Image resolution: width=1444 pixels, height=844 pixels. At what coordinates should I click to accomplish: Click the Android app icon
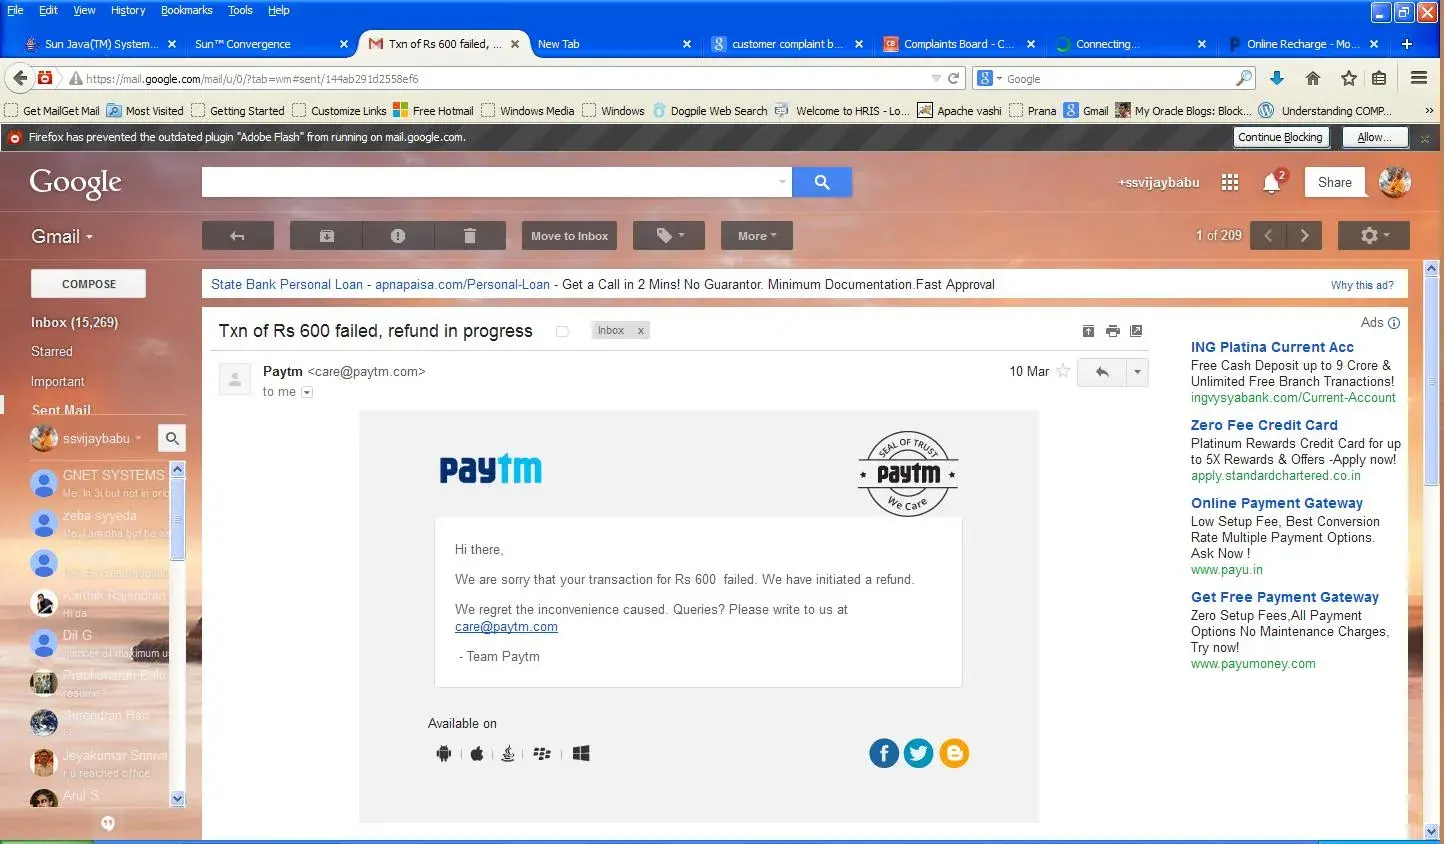(444, 754)
